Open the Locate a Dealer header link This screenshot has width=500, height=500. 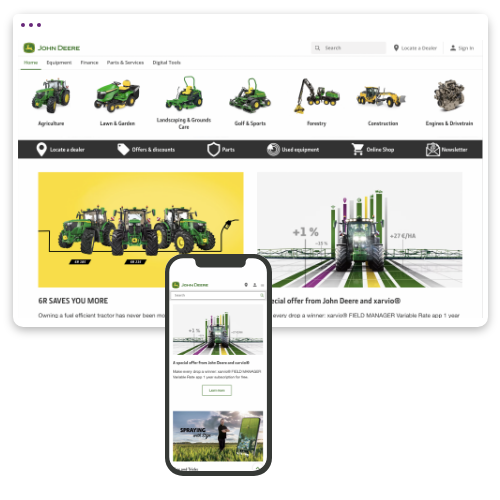[419, 48]
